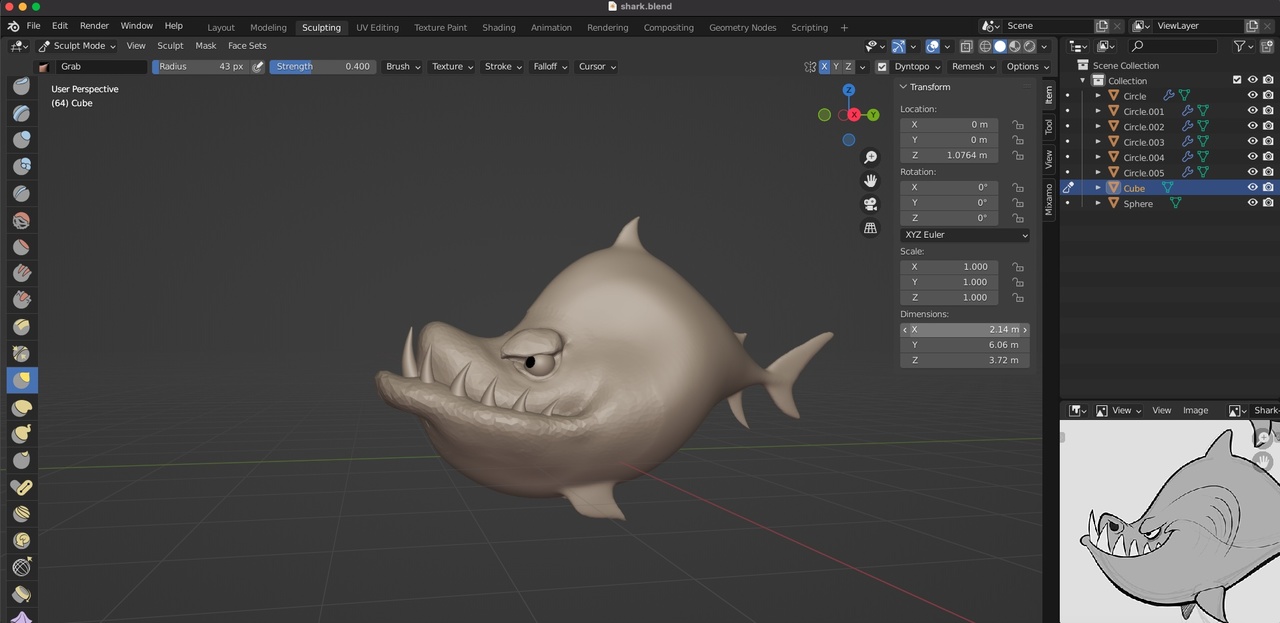Enable rendered viewport shading mode

(x=1030, y=46)
